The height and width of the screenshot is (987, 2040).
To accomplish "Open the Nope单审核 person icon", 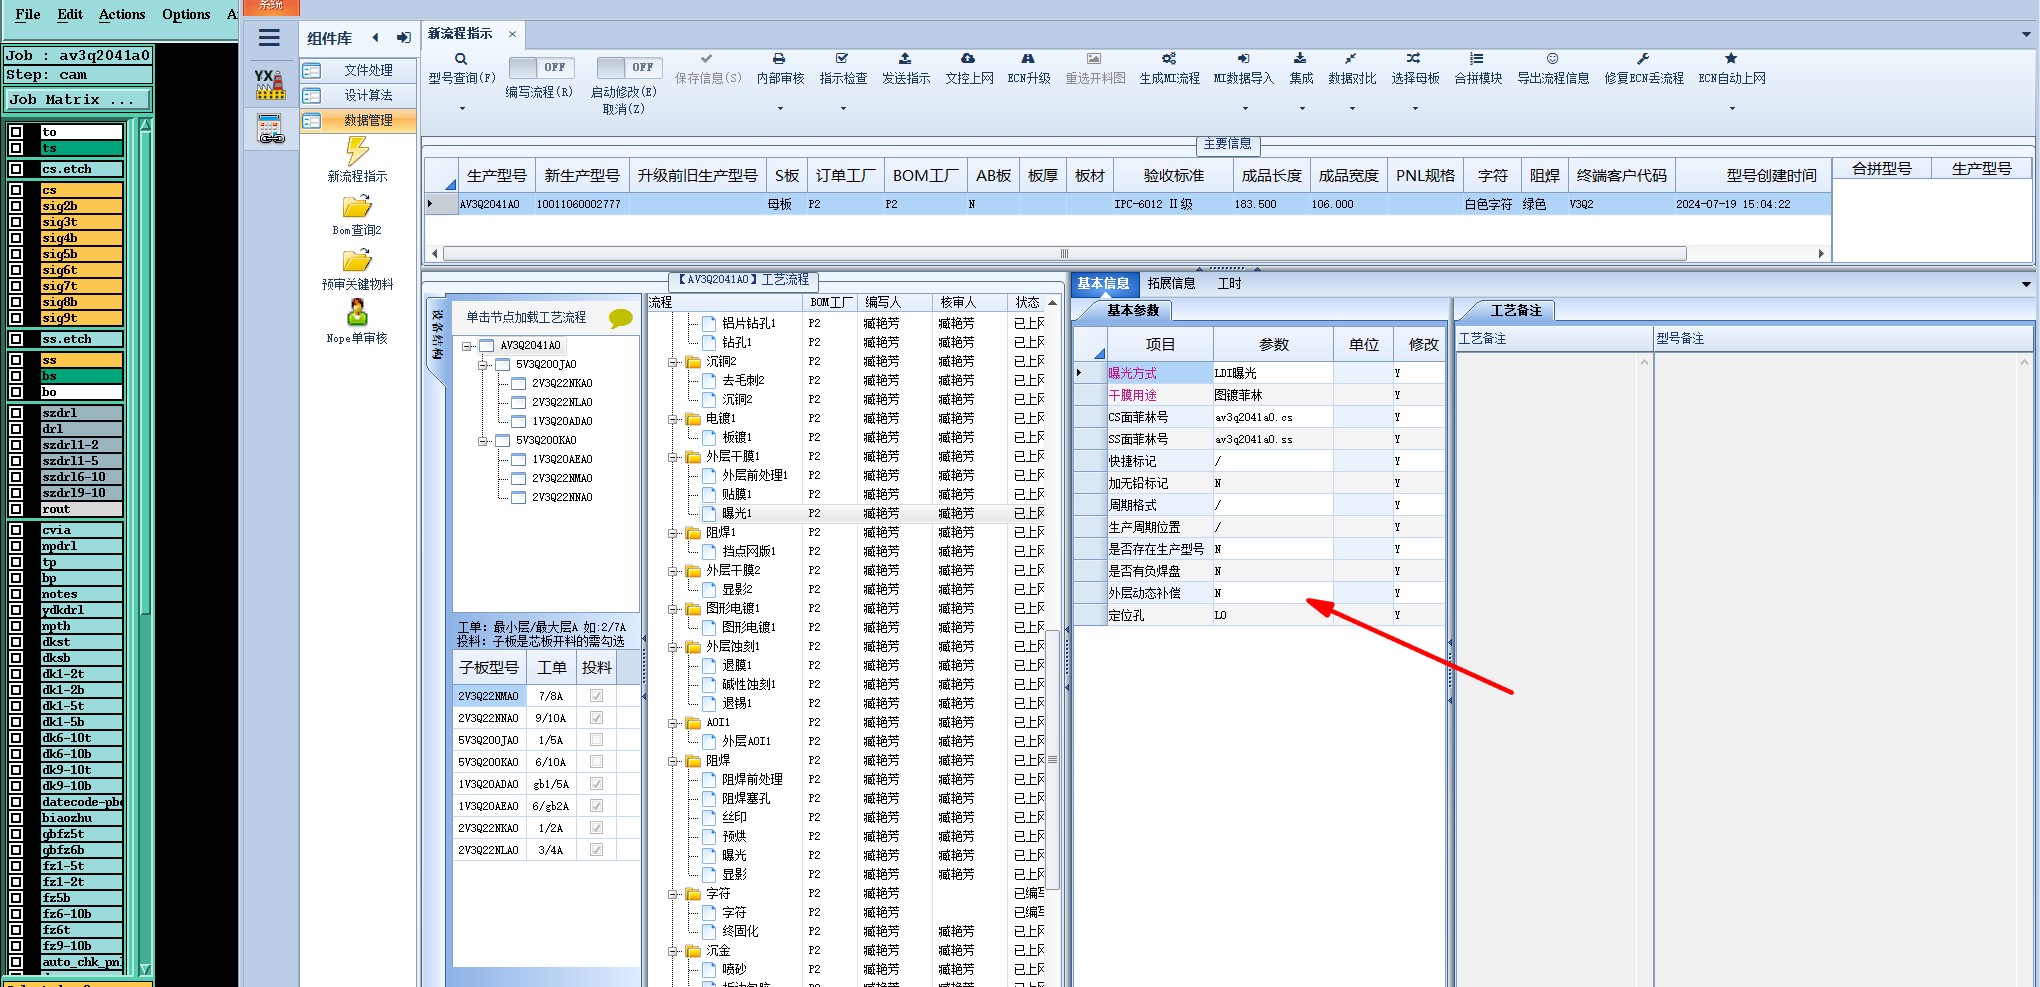I will [x=357, y=313].
